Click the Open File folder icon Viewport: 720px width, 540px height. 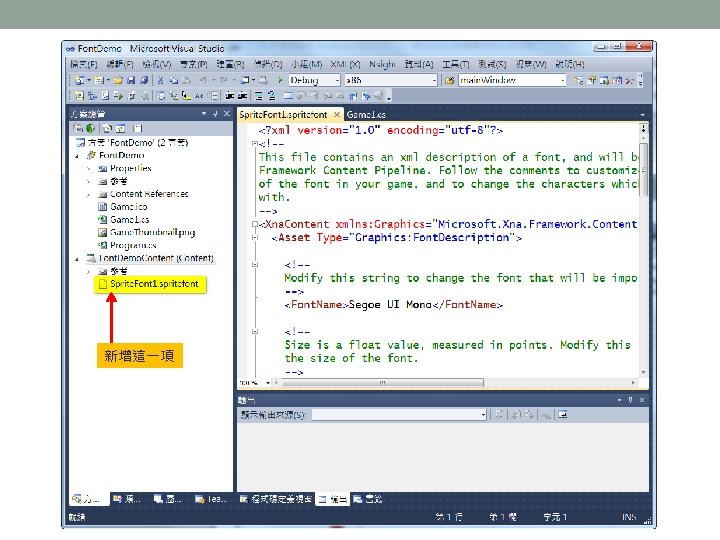click(x=118, y=80)
